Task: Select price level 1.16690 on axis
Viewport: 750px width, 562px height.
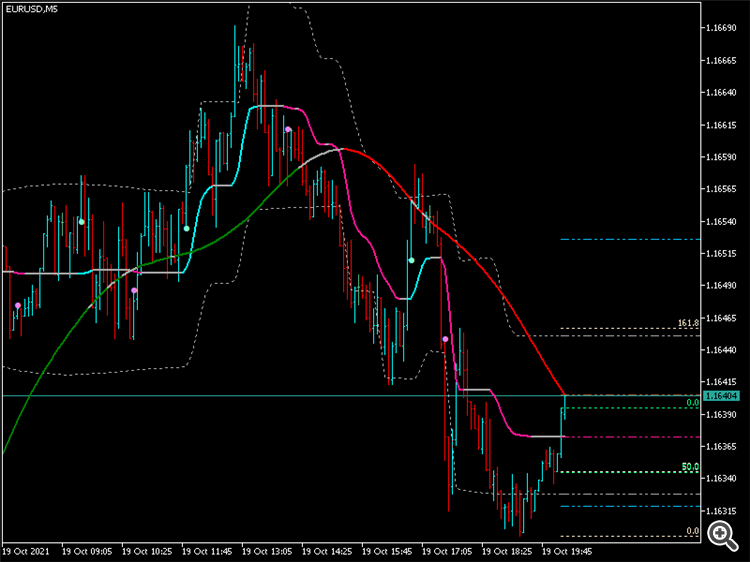Action: 721,28
